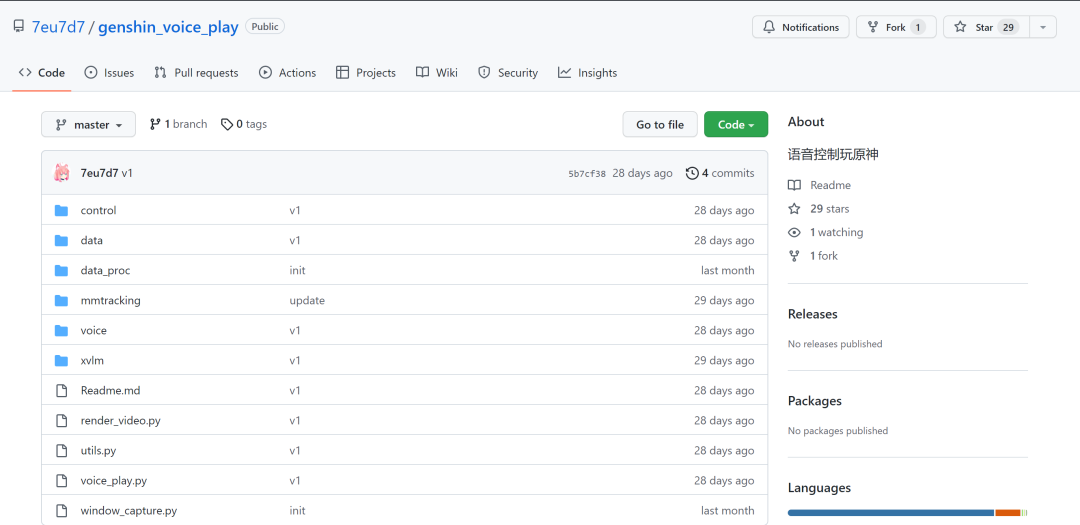This screenshot has height=525, width=1080.
Task: Click the window_capture.py file icon
Action: [61, 511]
